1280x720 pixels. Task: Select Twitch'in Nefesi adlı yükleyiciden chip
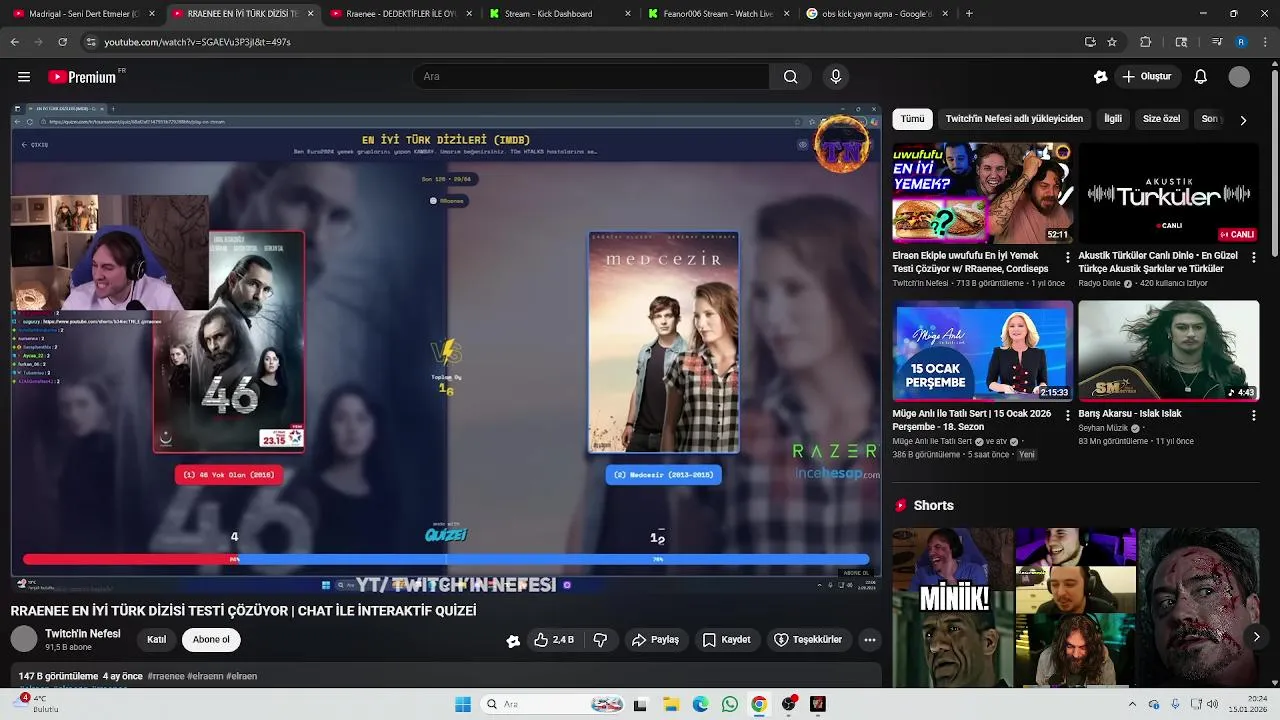point(1014,119)
